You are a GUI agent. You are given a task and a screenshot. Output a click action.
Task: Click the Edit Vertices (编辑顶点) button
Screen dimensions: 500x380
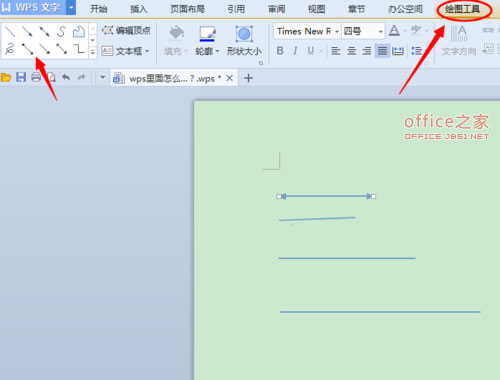click(126, 31)
